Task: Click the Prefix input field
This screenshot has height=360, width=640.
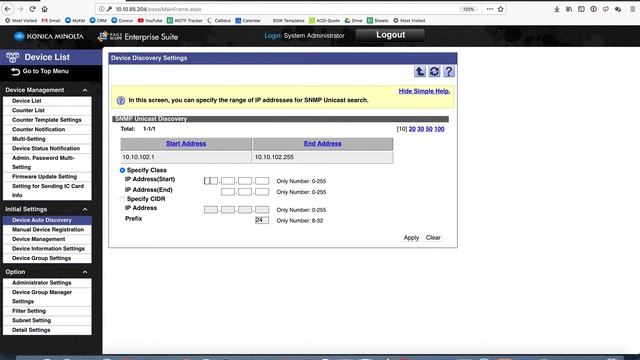Action: [262, 220]
